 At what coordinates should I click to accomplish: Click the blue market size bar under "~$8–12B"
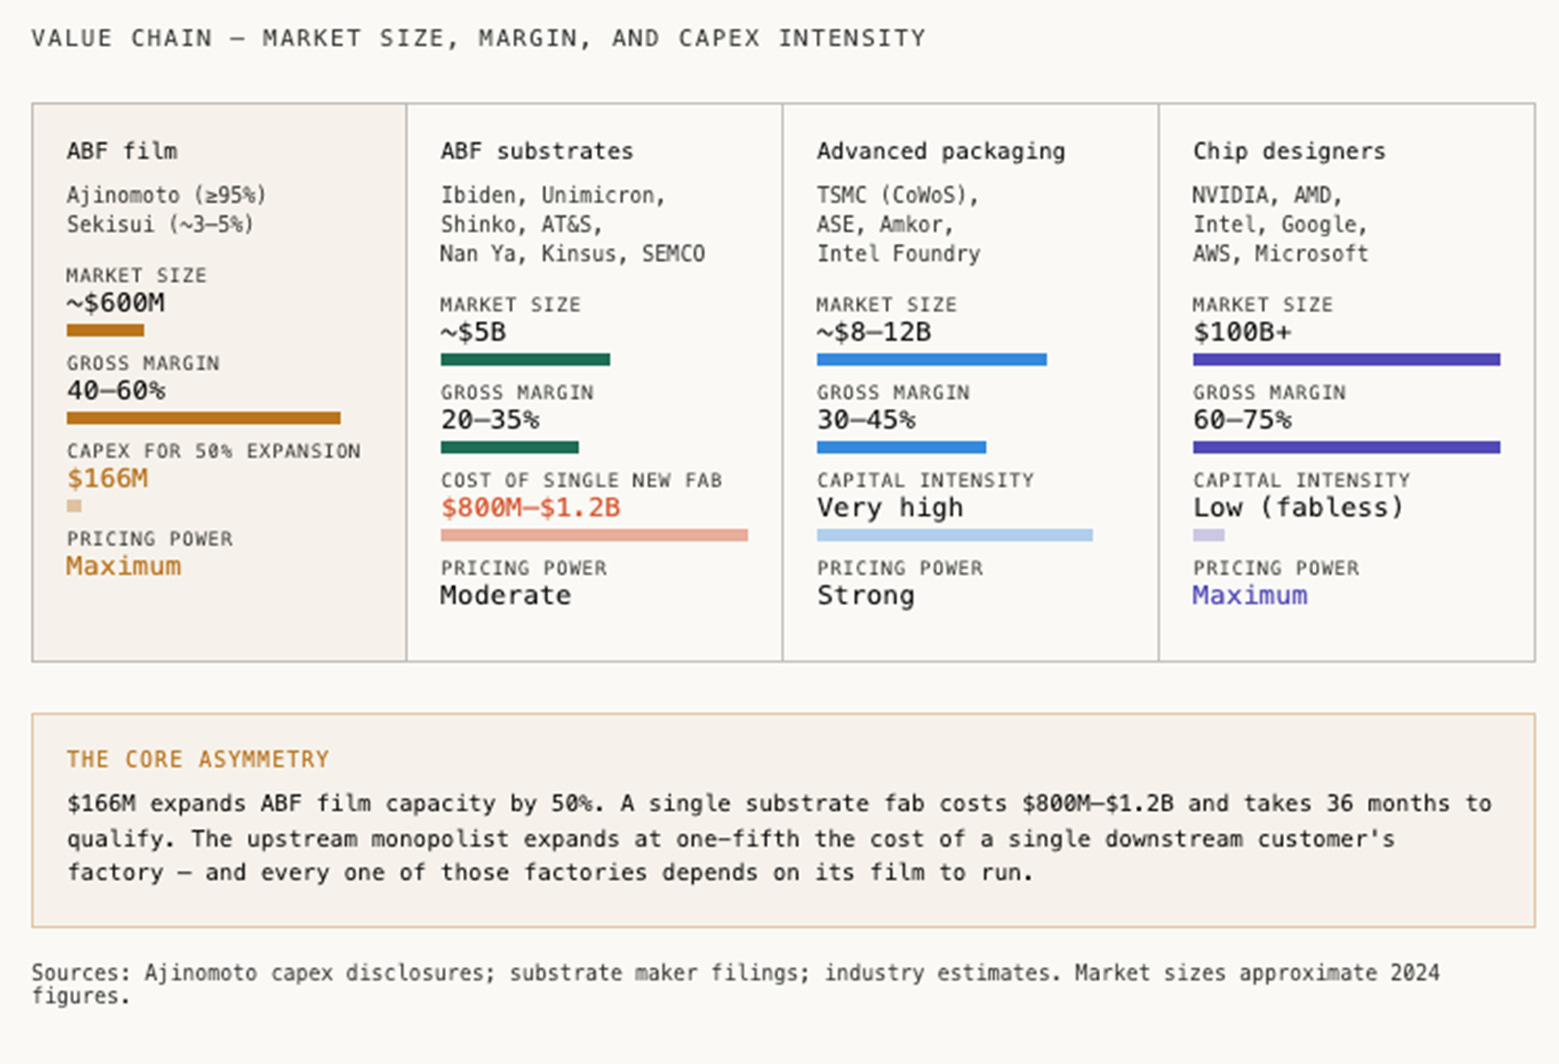click(931, 359)
